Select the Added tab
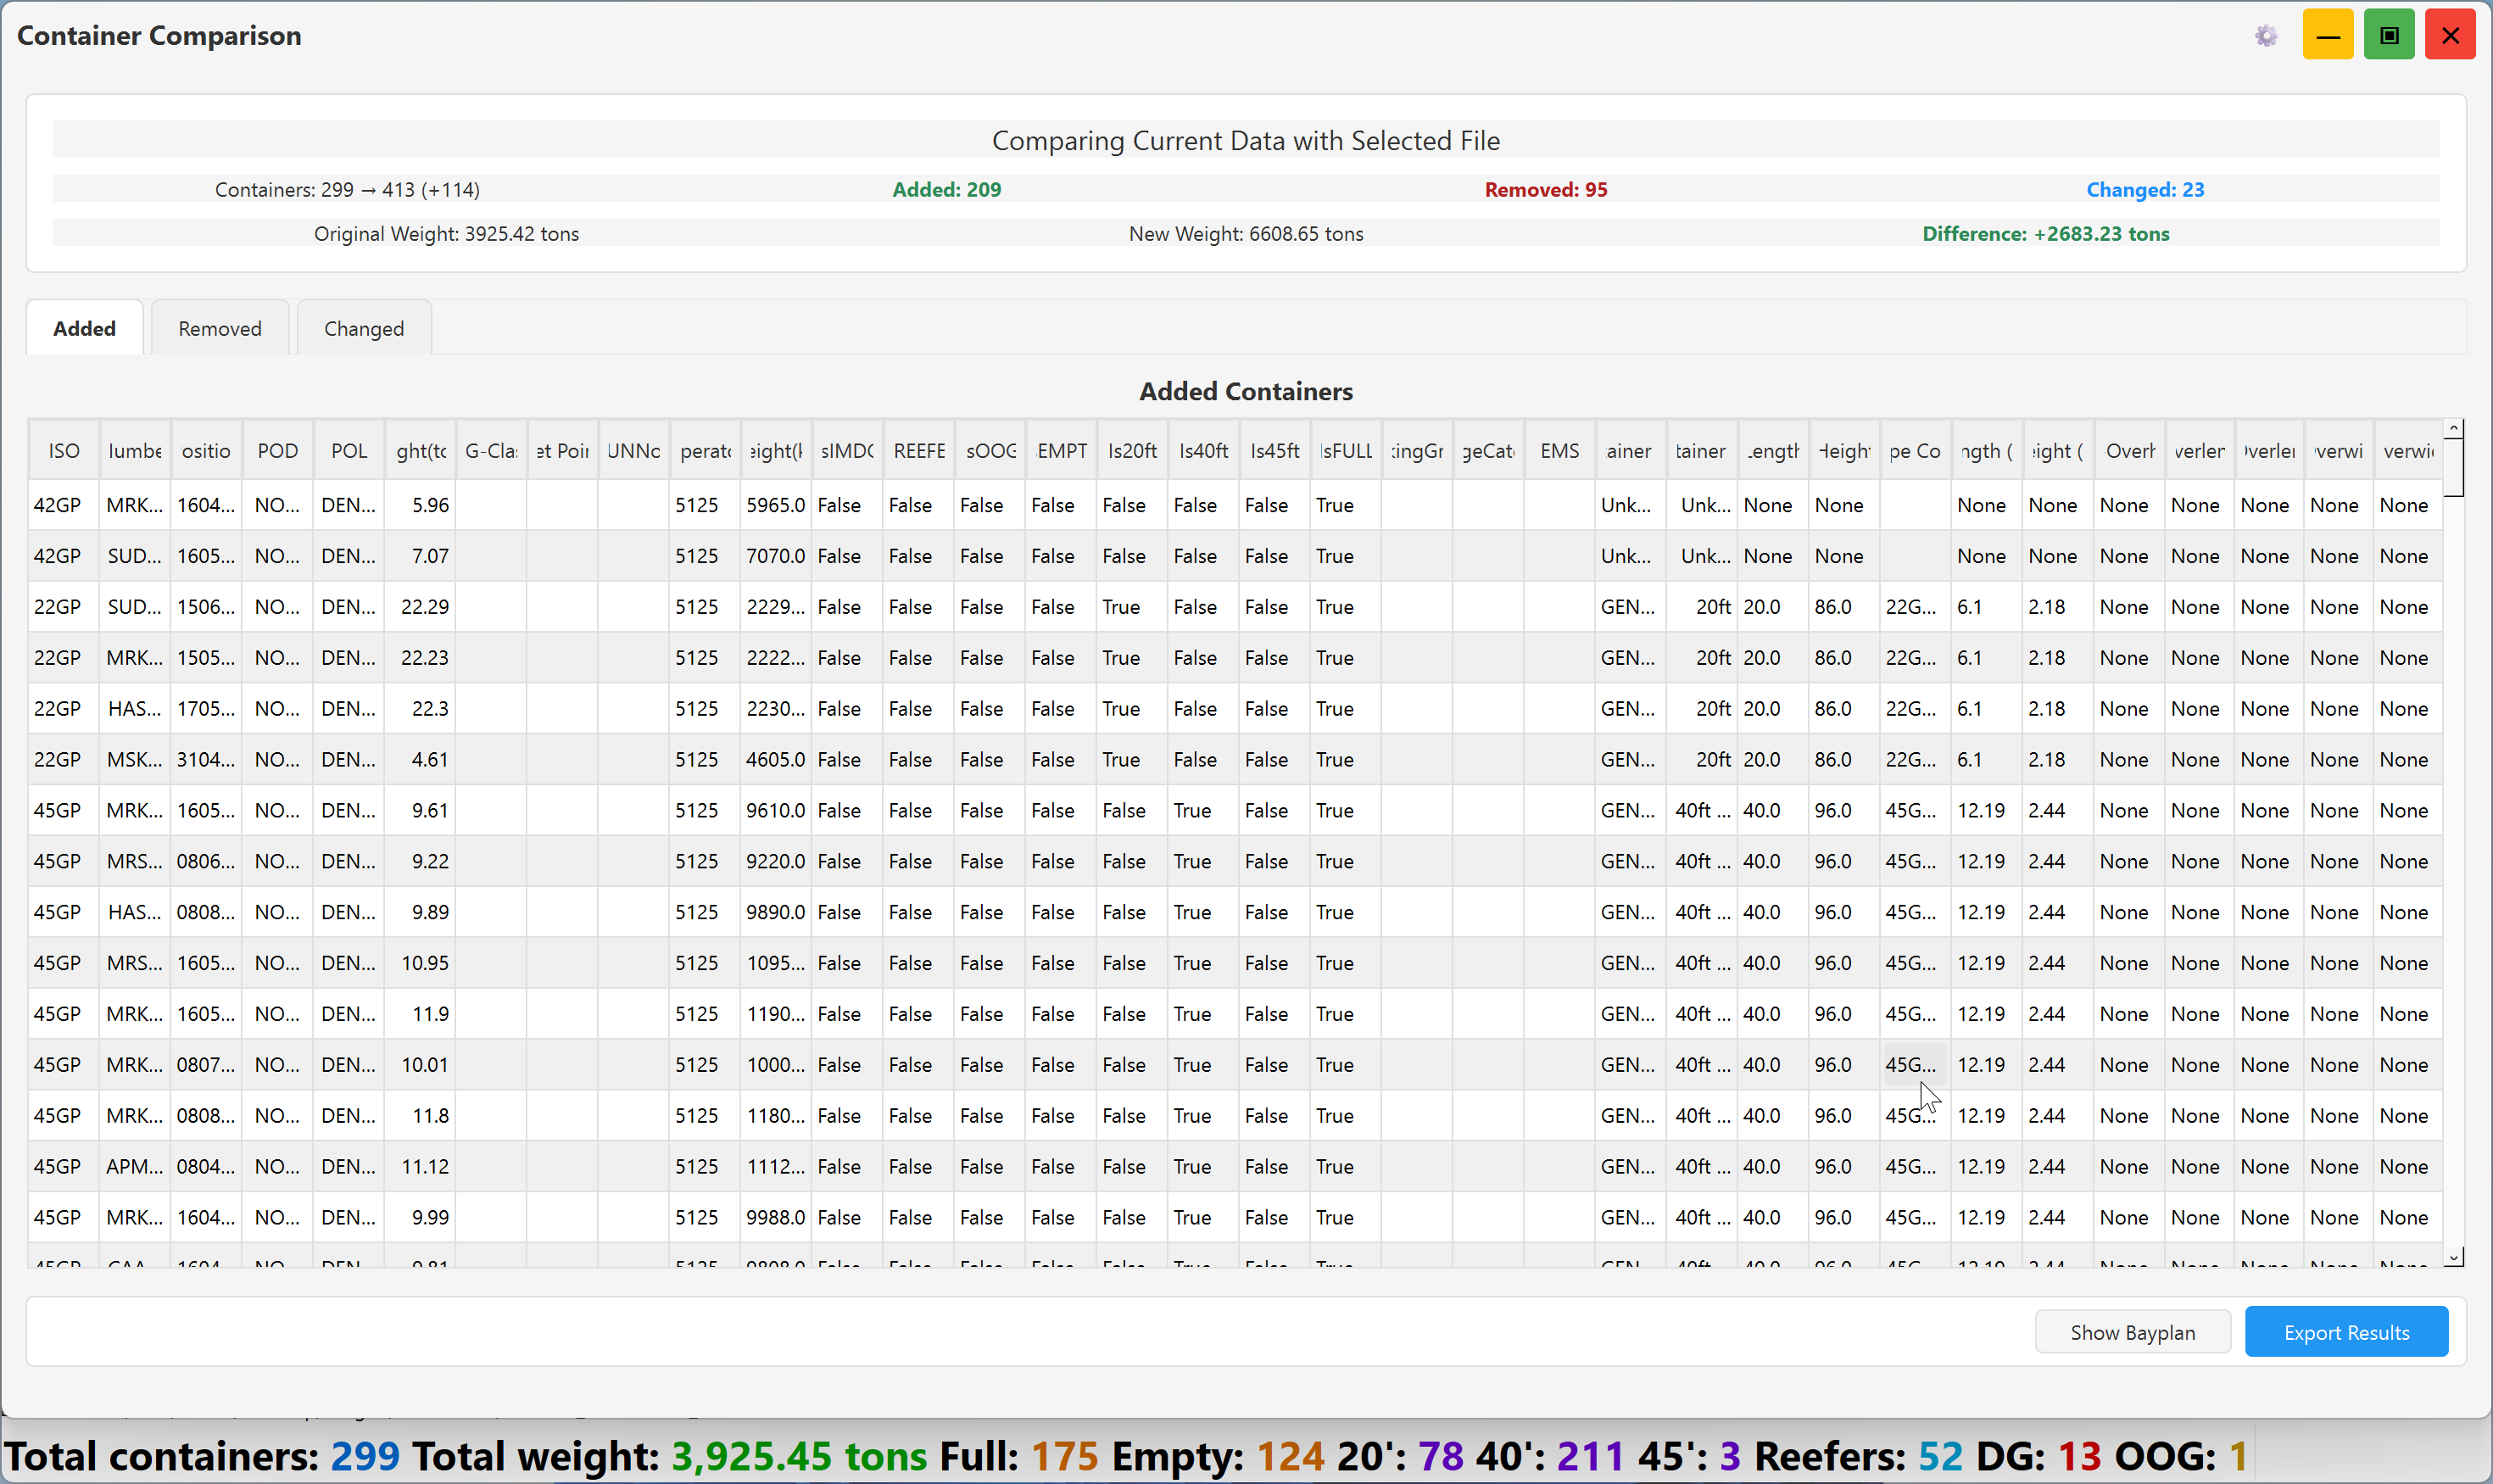The height and width of the screenshot is (1484, 2493). click(85, 328)
